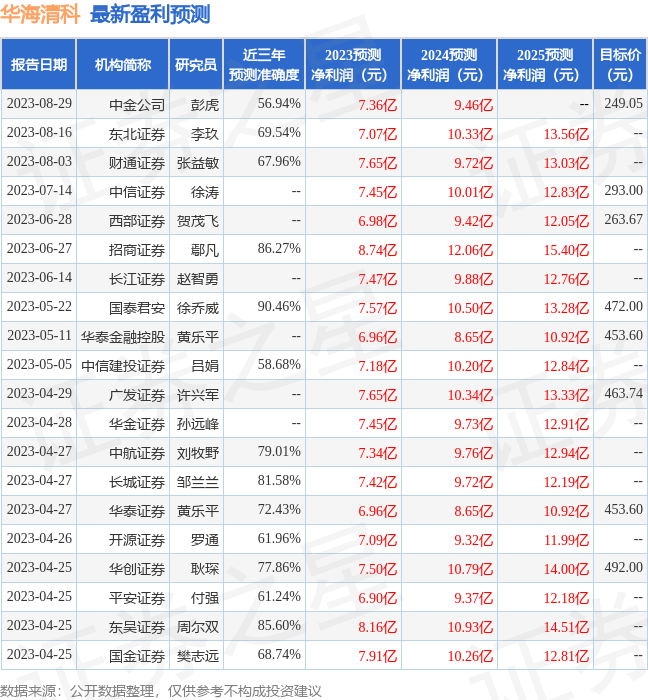
Task: Click the 数据来源 footnote text
Action: click(x=161, y=691)
